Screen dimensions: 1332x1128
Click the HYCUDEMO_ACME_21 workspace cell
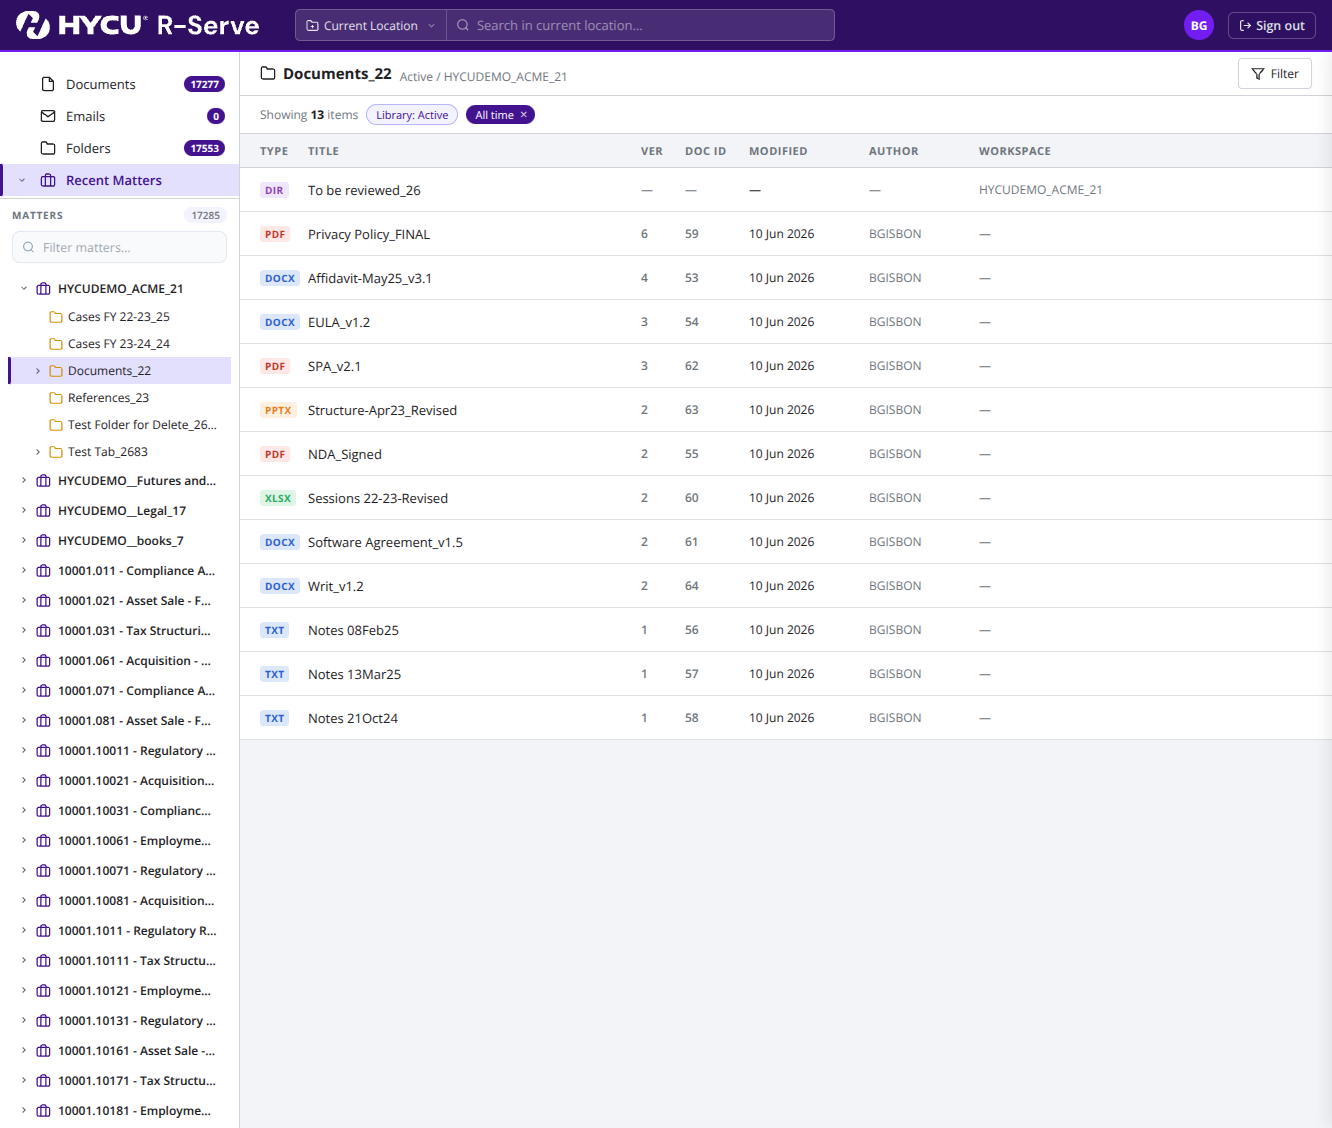coord(1040,190)
